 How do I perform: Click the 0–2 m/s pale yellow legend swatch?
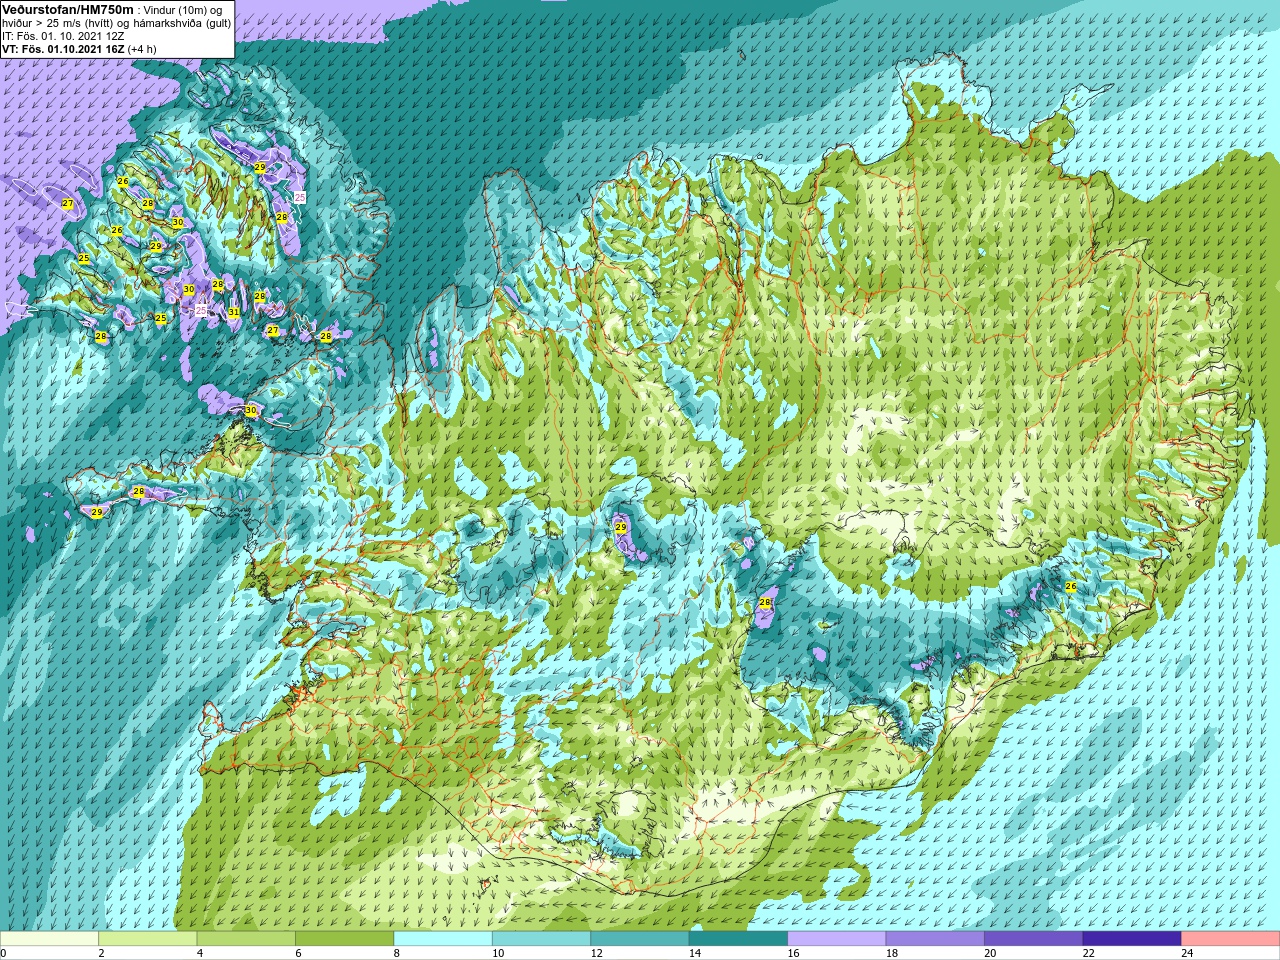(x=49, y=939)
